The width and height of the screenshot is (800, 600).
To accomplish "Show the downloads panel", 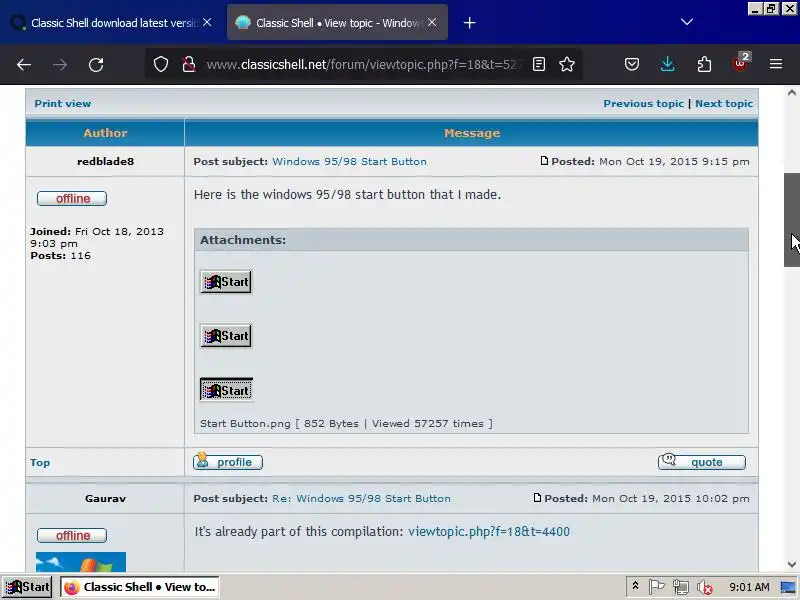I will coord(667,64).
